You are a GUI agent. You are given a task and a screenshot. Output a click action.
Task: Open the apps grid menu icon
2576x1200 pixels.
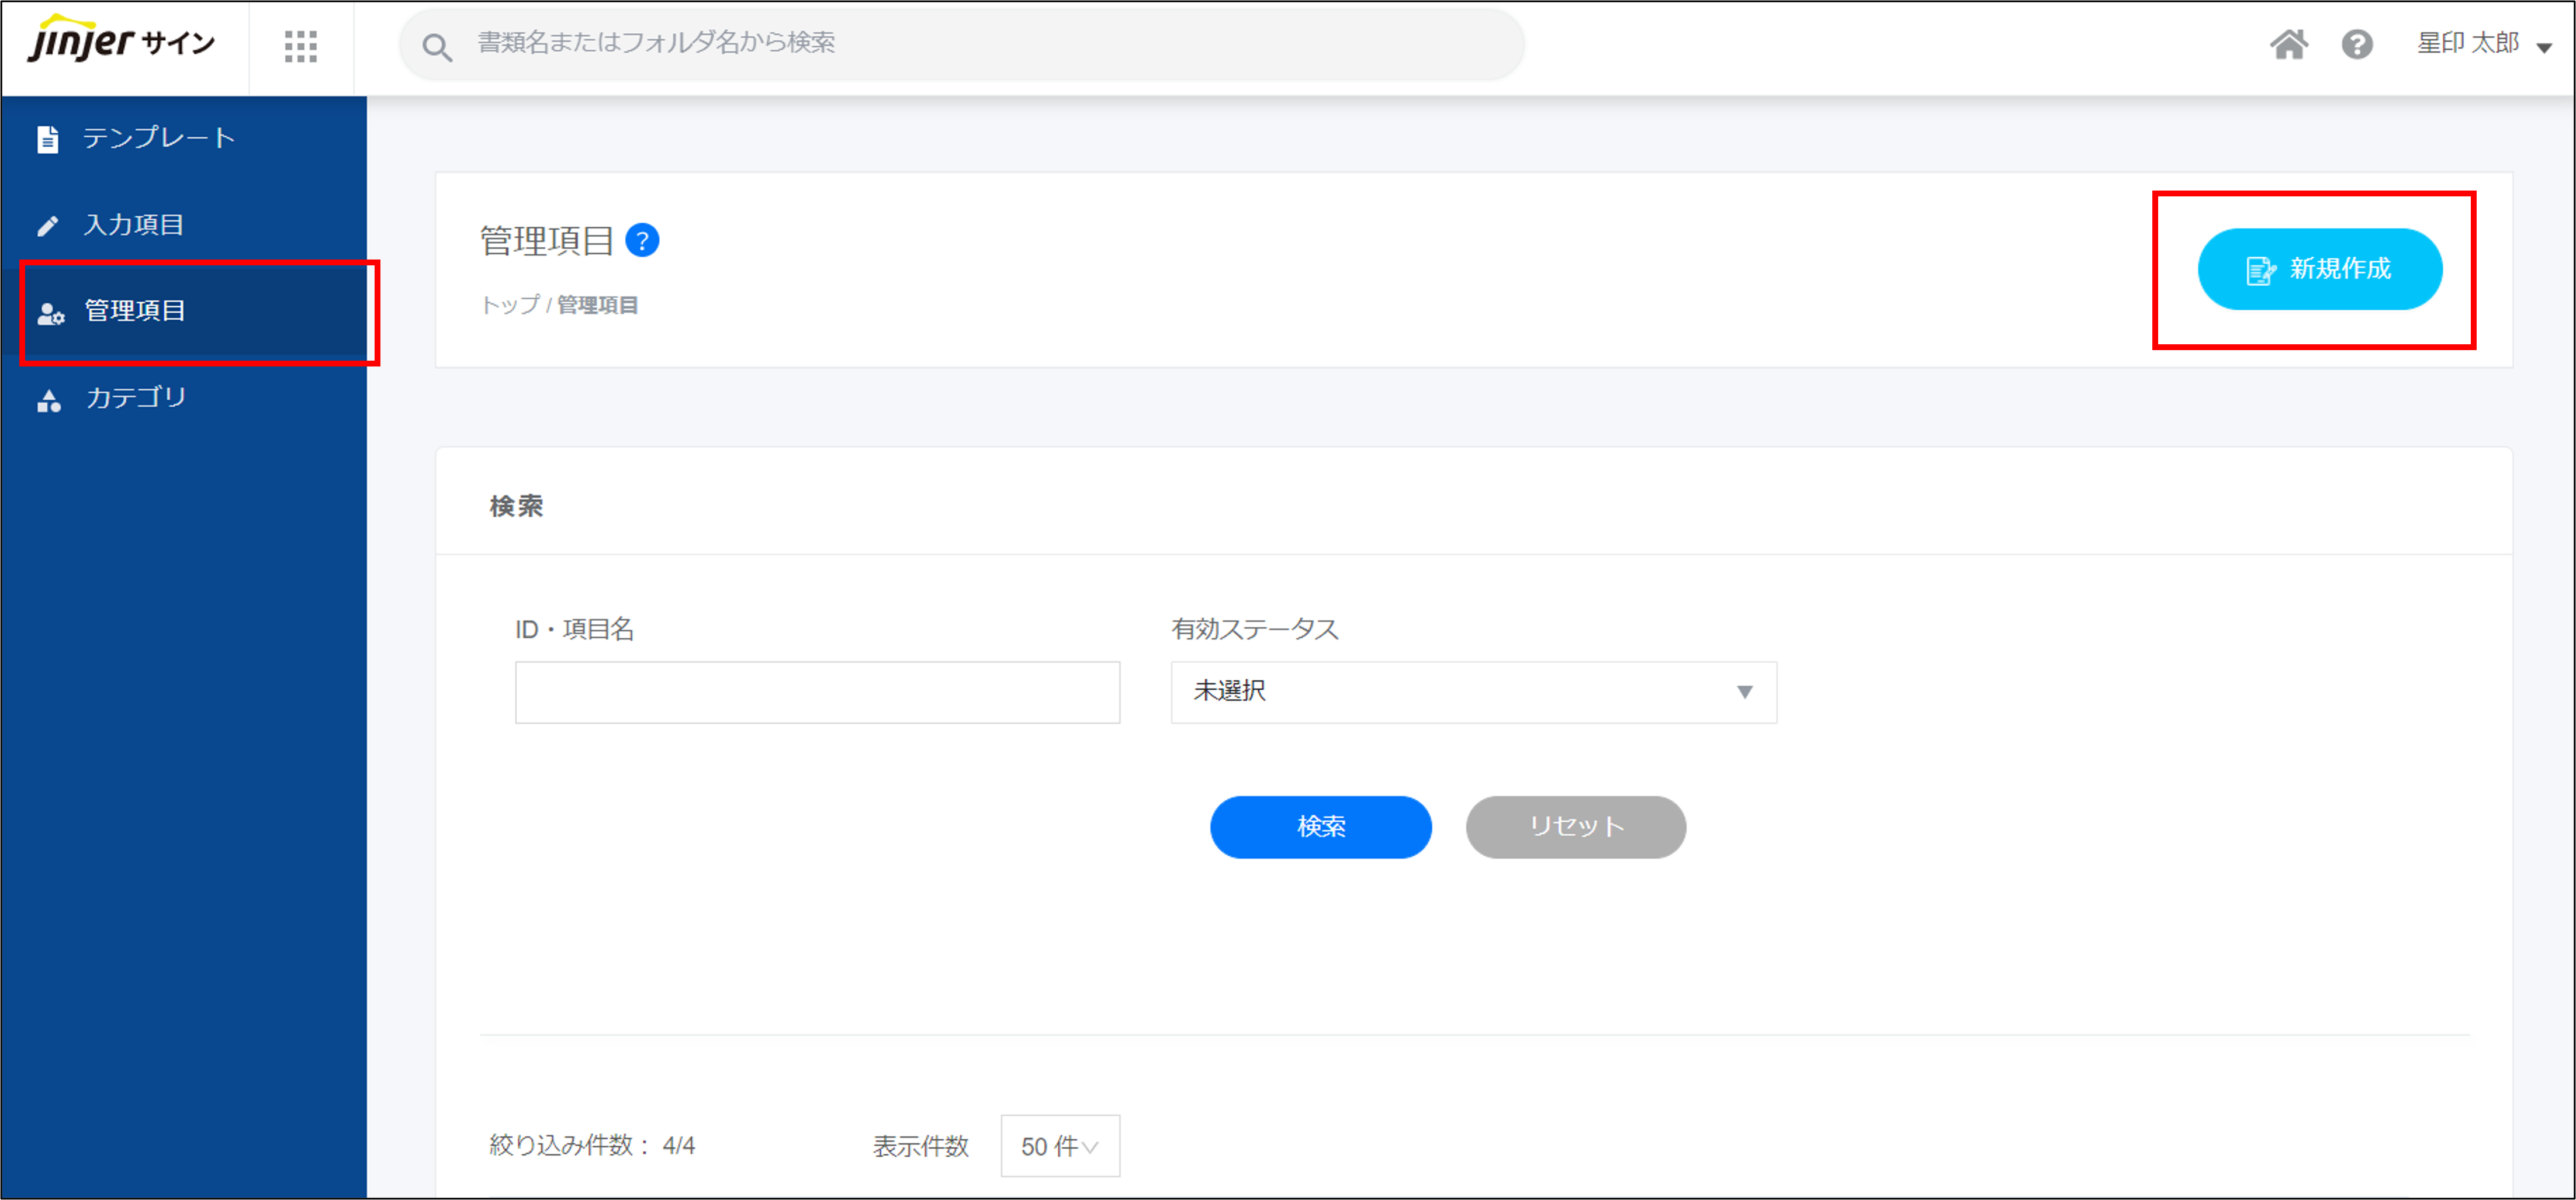click(x=300, y=46)
